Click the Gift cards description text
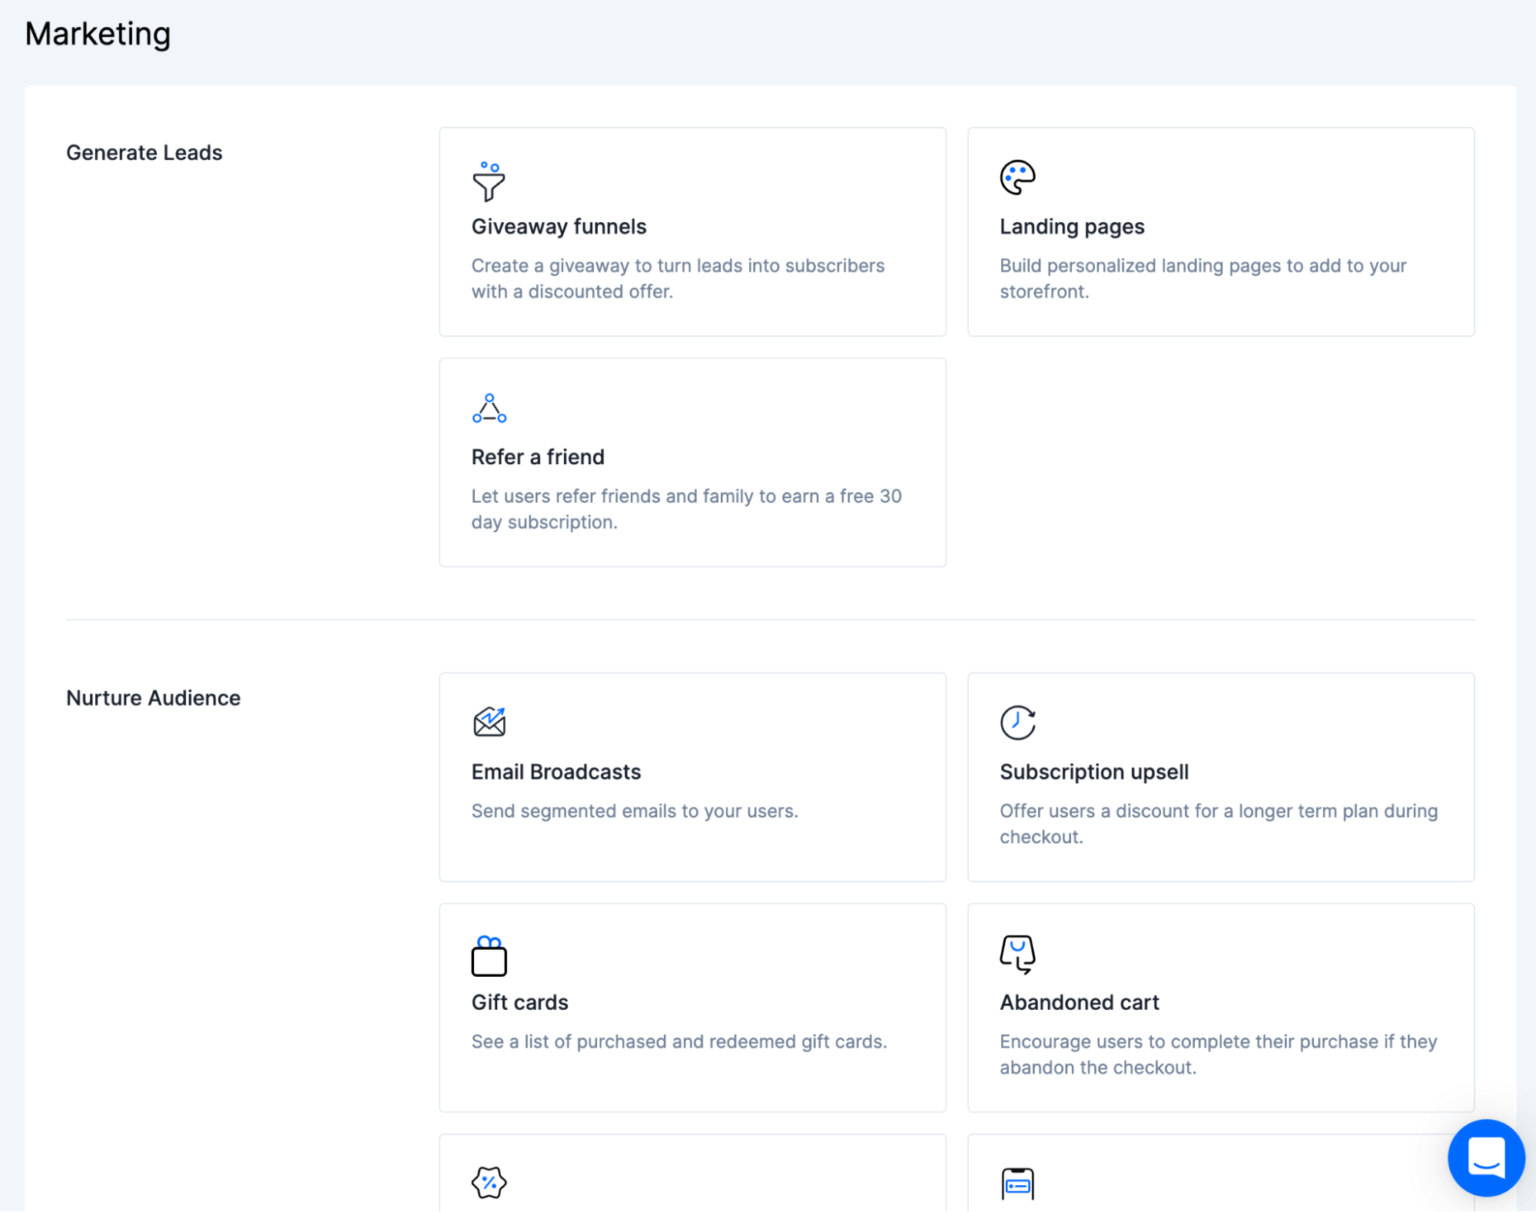The width and height of the screenshot is (1536, 1212). tap(679, 1042)
